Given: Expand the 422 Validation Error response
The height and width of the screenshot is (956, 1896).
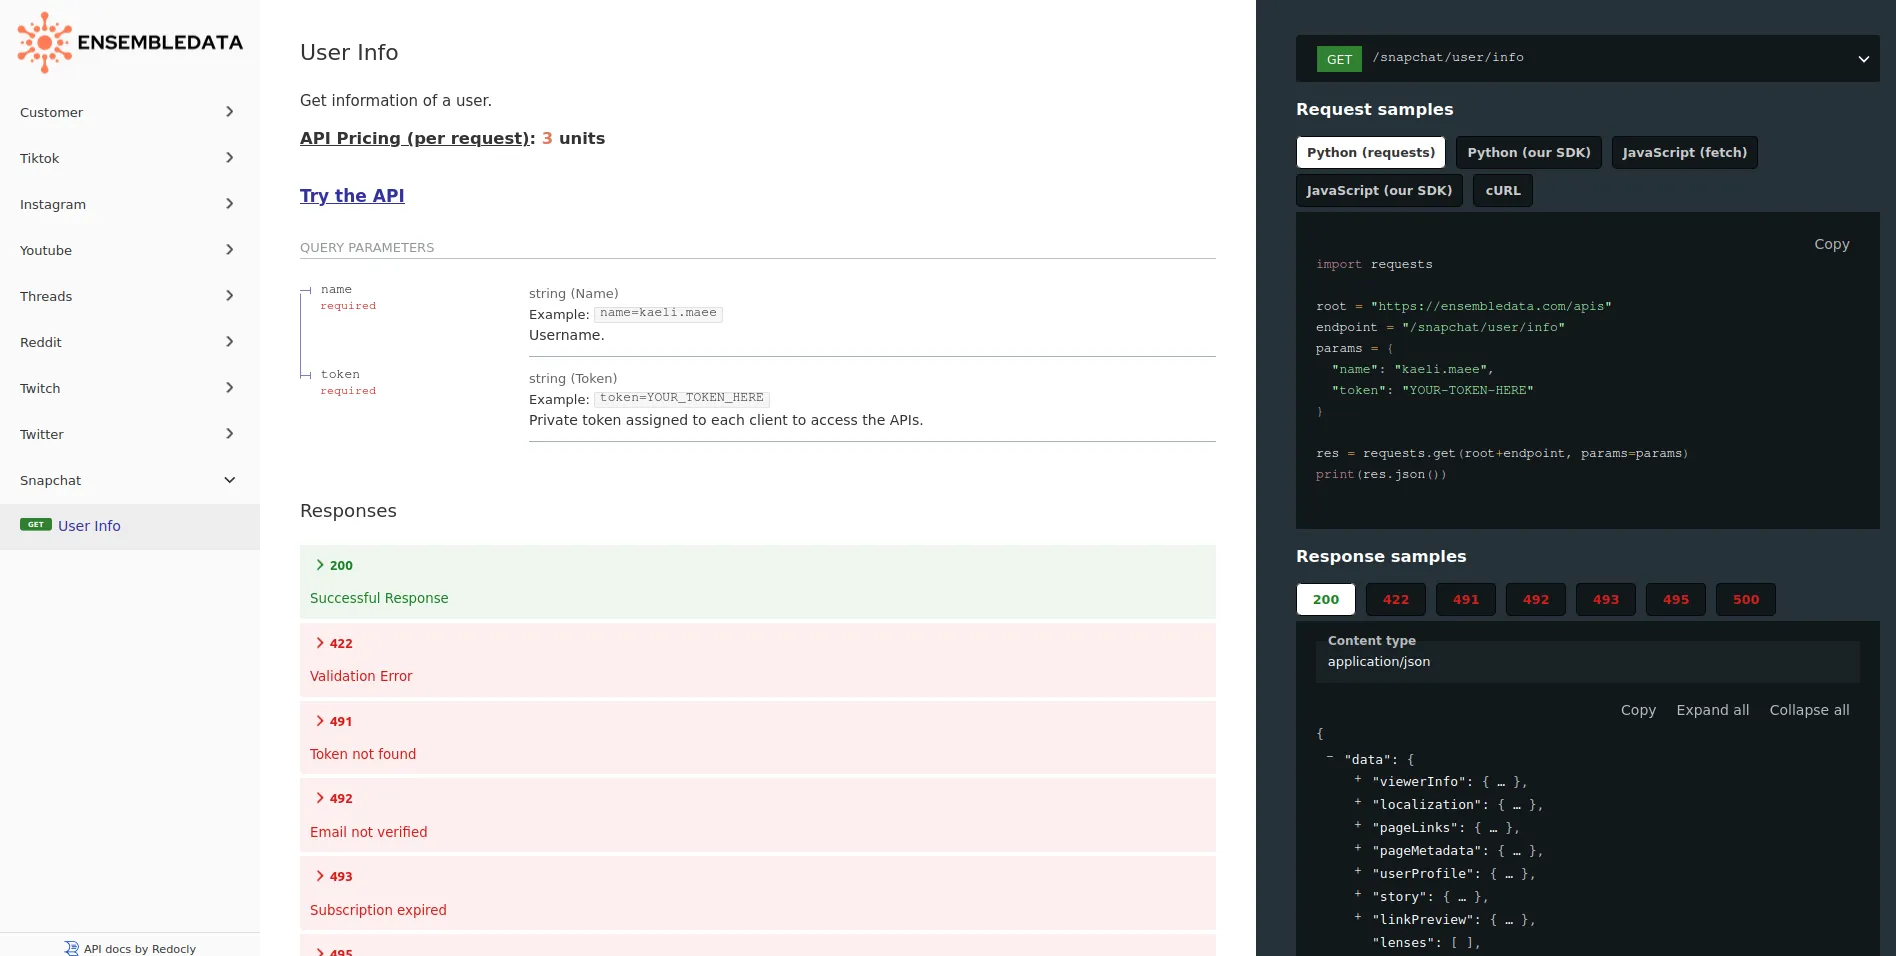Looking at the screenshot, I should click(758, 659).
